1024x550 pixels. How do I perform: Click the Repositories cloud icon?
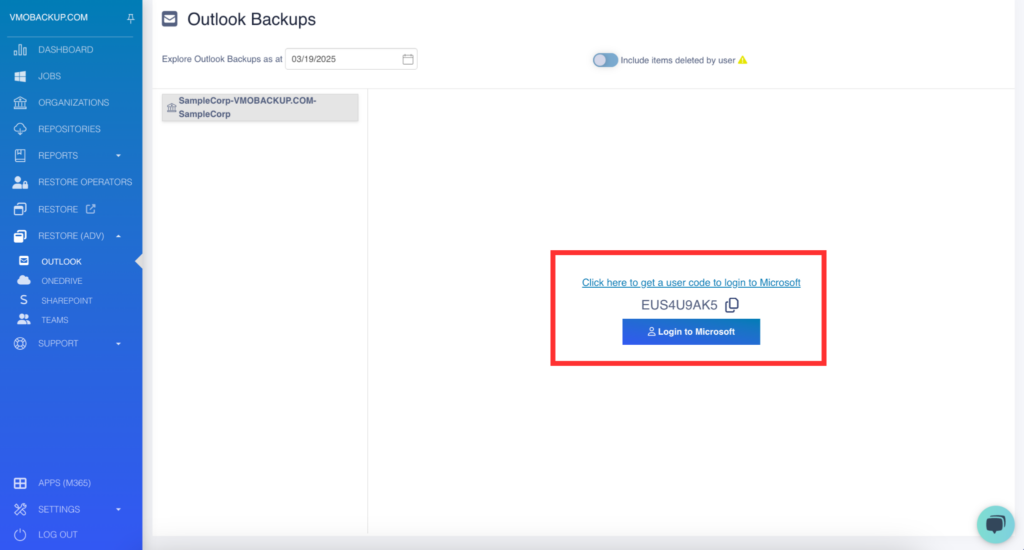(x=20, y=129)
